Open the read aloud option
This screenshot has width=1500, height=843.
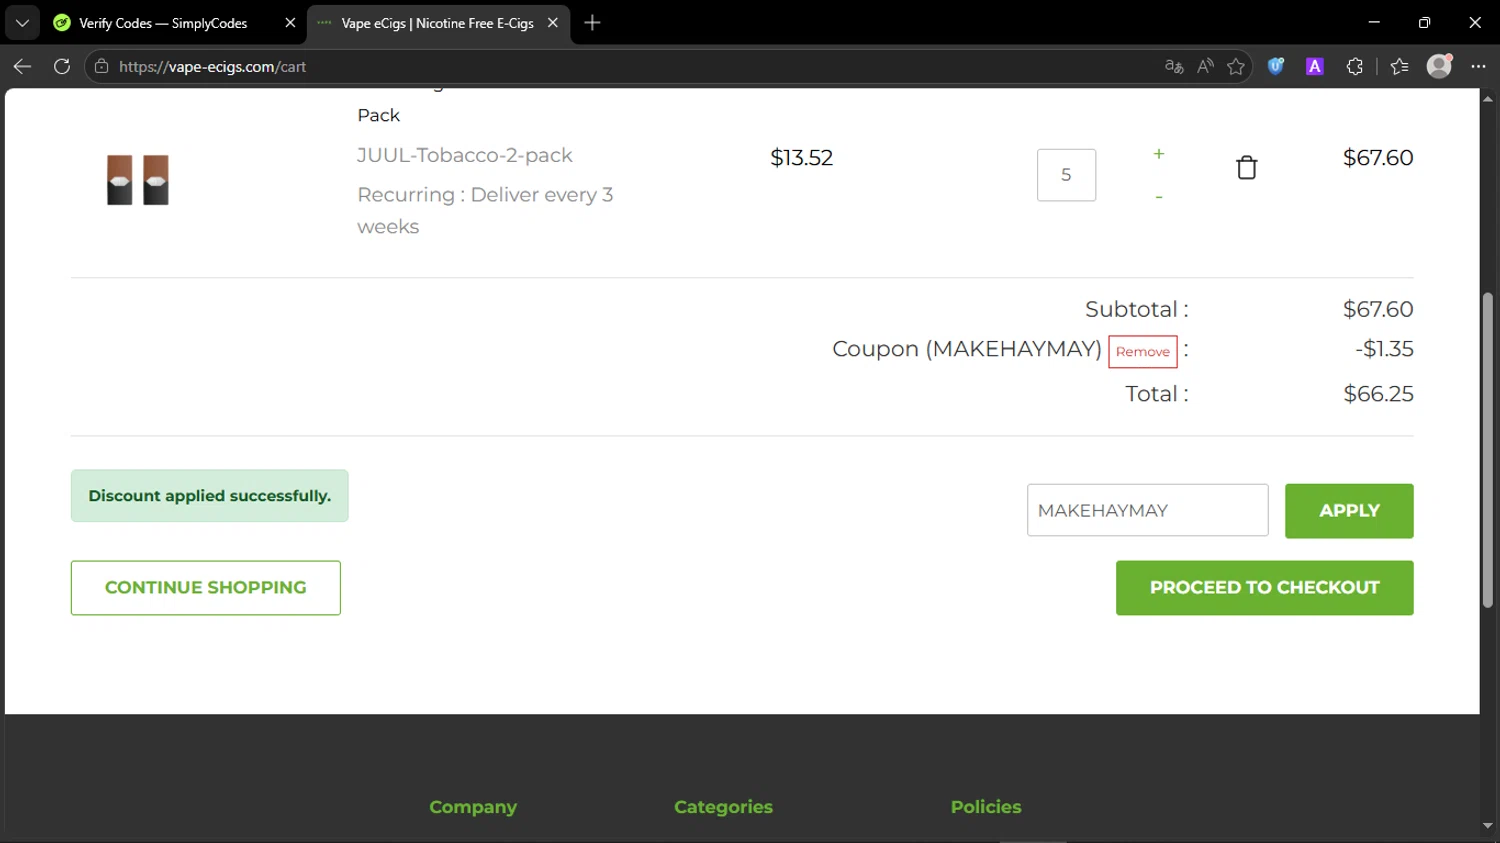click(1205, 67)
